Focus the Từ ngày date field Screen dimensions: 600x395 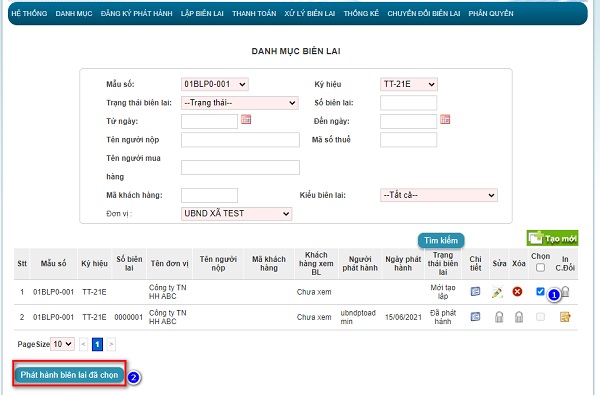tap(209, 121)
